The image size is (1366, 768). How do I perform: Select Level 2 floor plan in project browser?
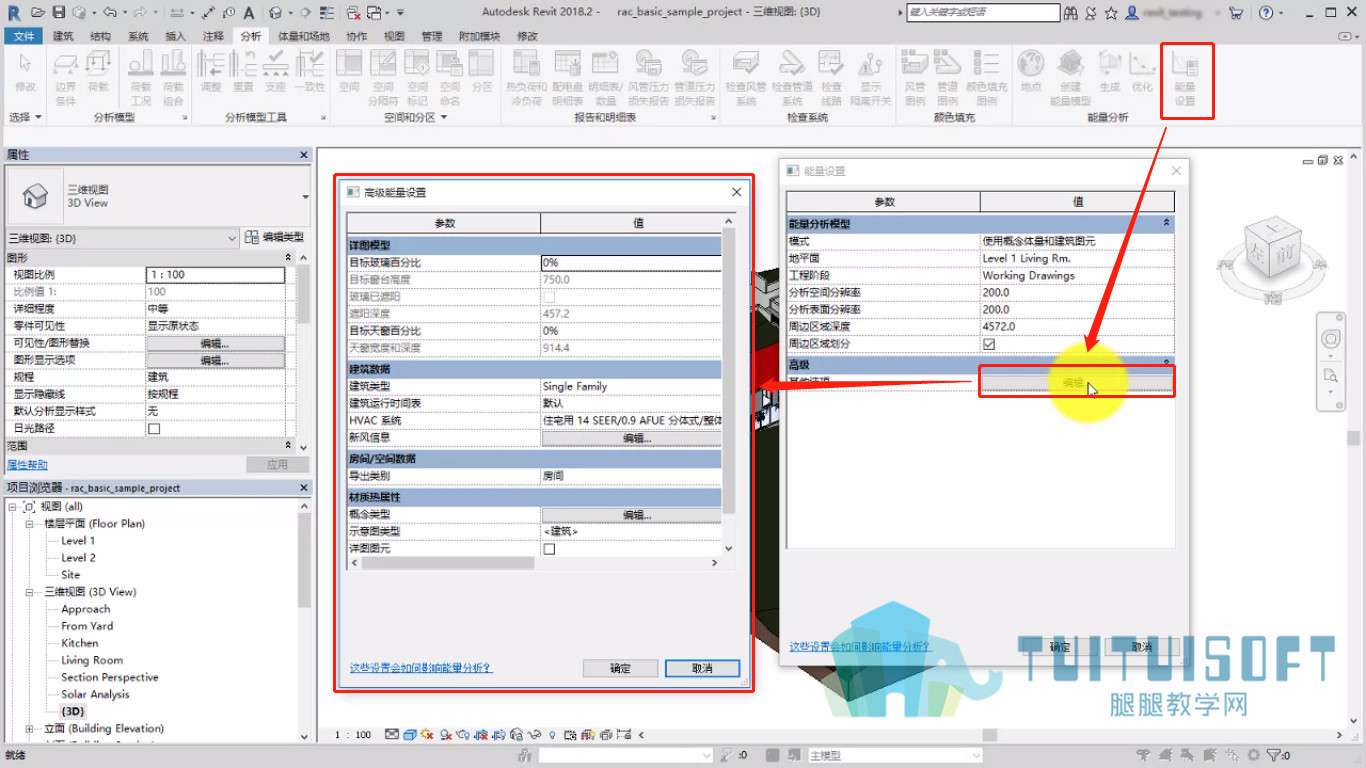pyautogui.click(x=78, y=558)
